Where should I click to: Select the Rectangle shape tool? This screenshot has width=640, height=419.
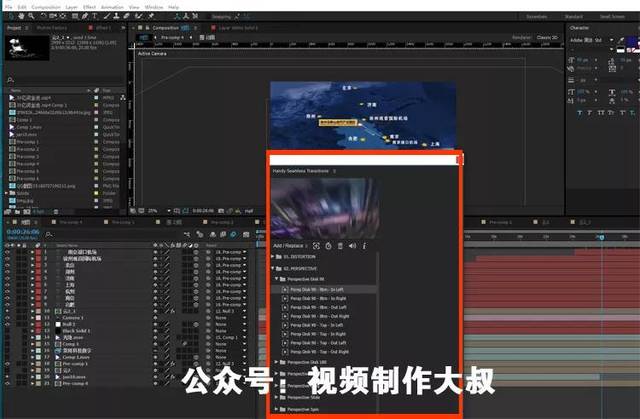coord(75,16)
